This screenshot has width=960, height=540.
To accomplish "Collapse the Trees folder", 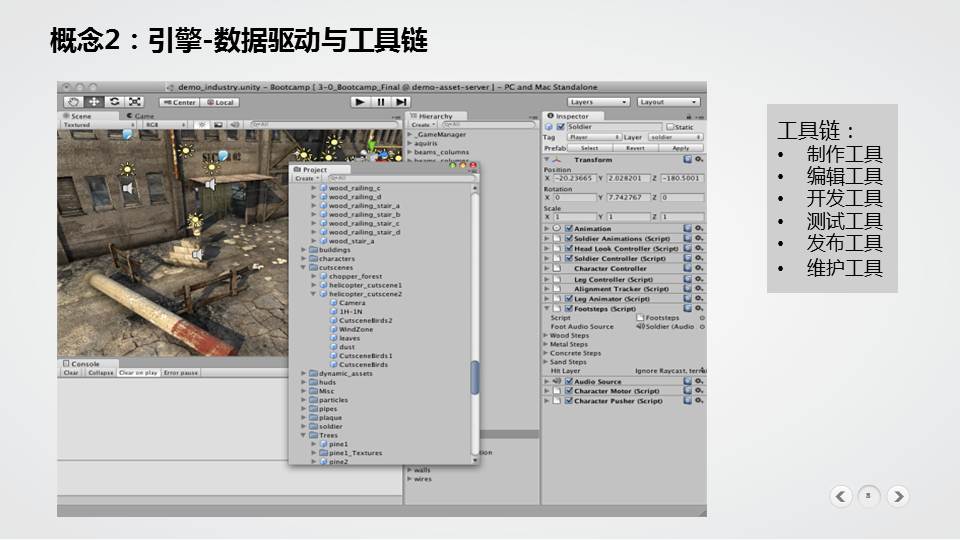I will pyautogui.click(x=304, y=435).
